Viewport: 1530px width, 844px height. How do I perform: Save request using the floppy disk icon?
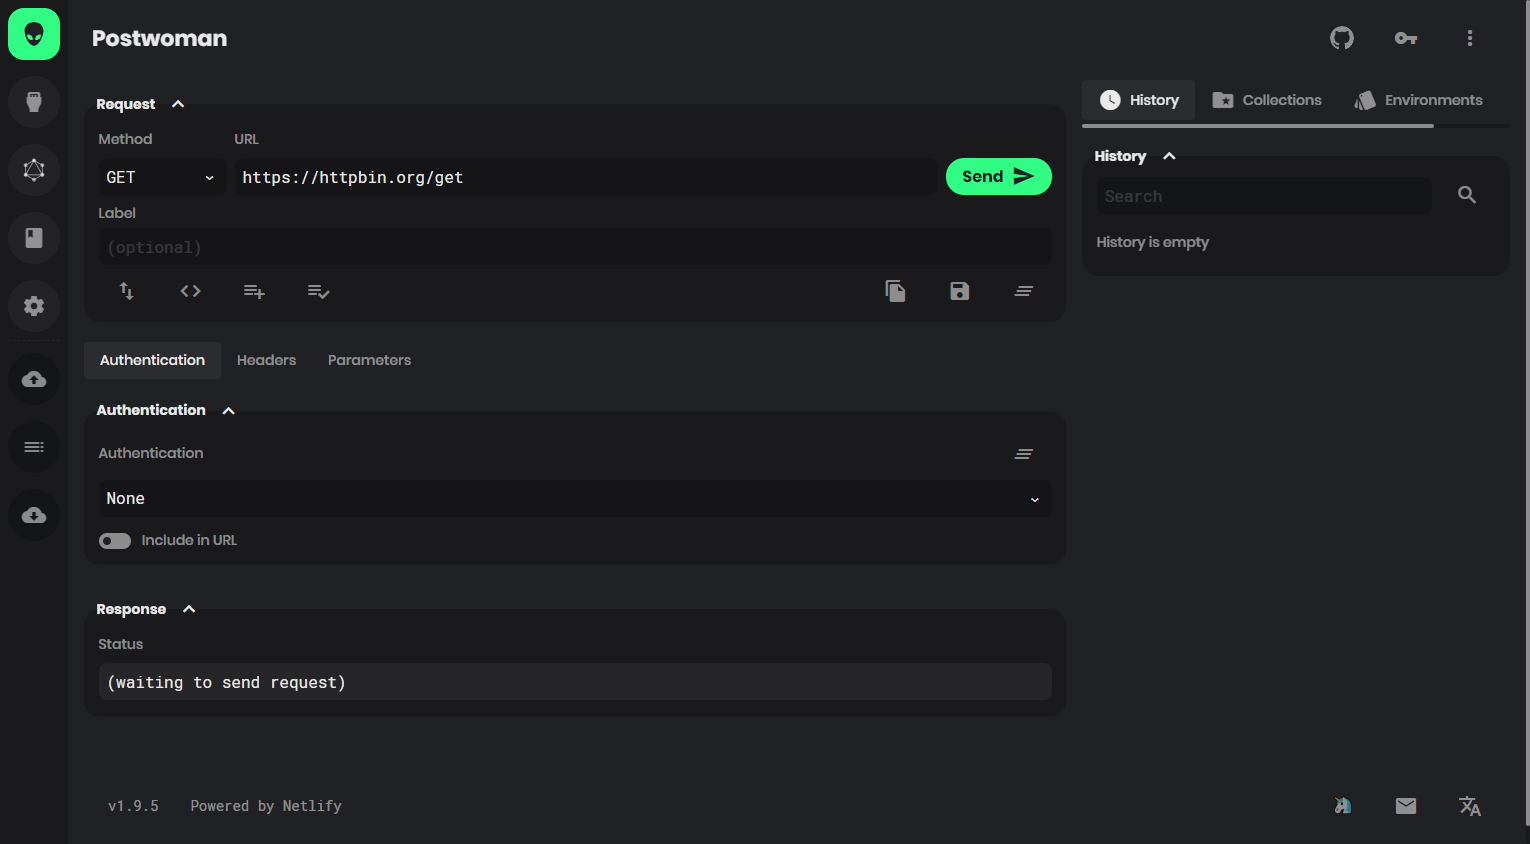960,291
